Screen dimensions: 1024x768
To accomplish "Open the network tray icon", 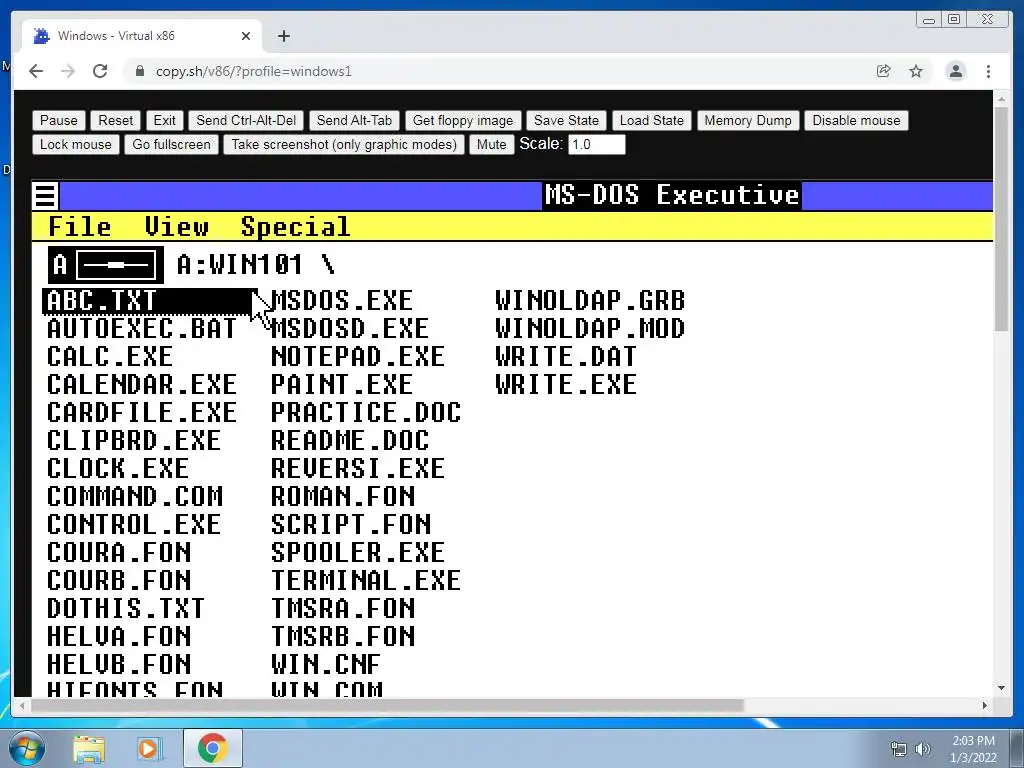I will point(899,749).
